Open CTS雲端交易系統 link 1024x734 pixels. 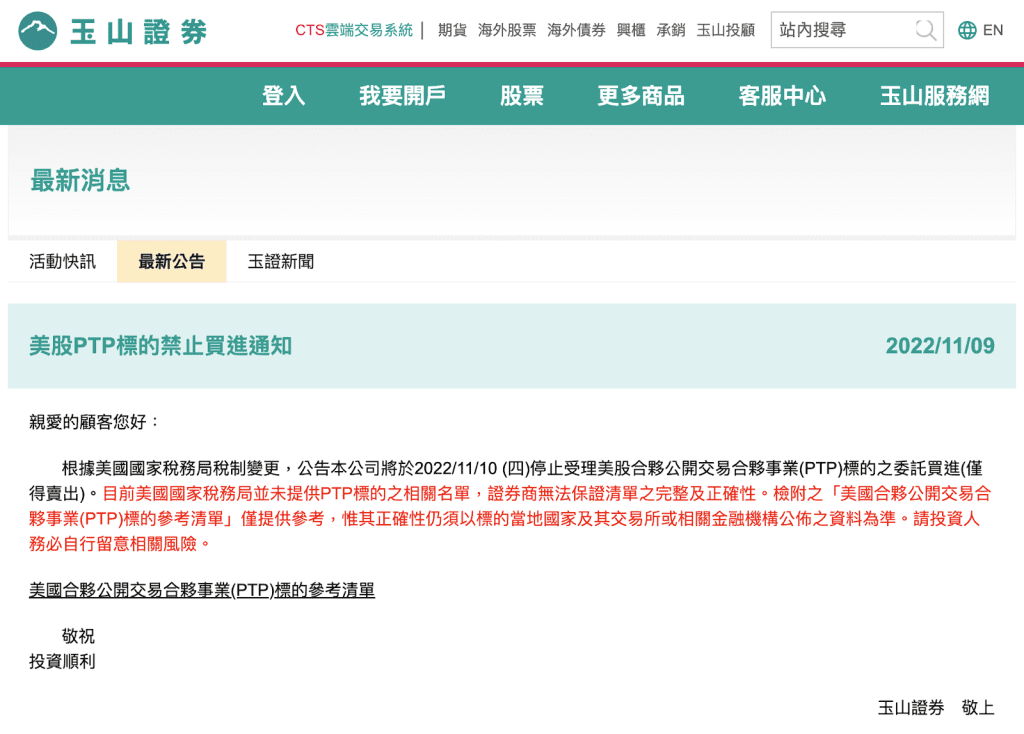click(x=354, y=30)
